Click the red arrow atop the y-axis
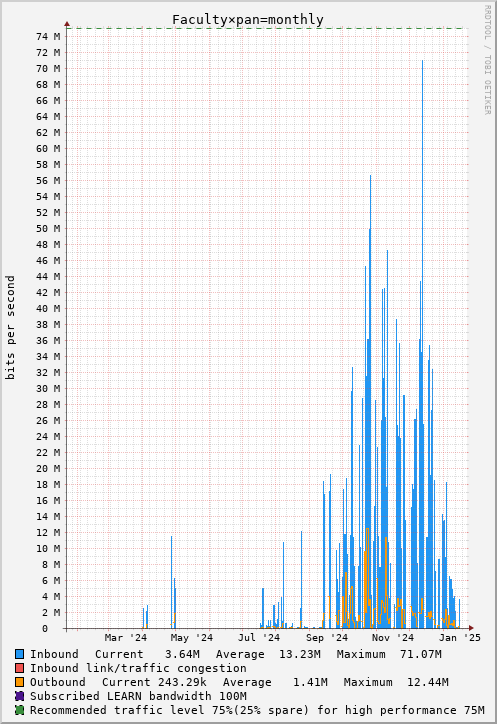Viewport: 497px width, 724px height. point(67,24)
